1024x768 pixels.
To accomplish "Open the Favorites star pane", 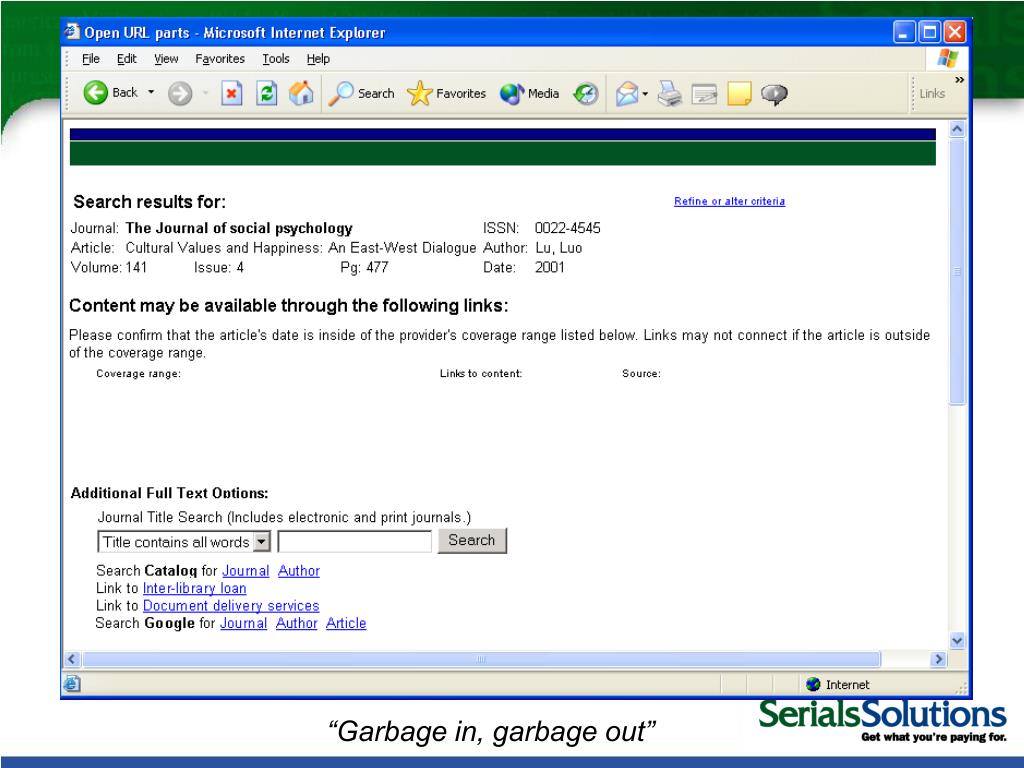I will tap(446, 93).
